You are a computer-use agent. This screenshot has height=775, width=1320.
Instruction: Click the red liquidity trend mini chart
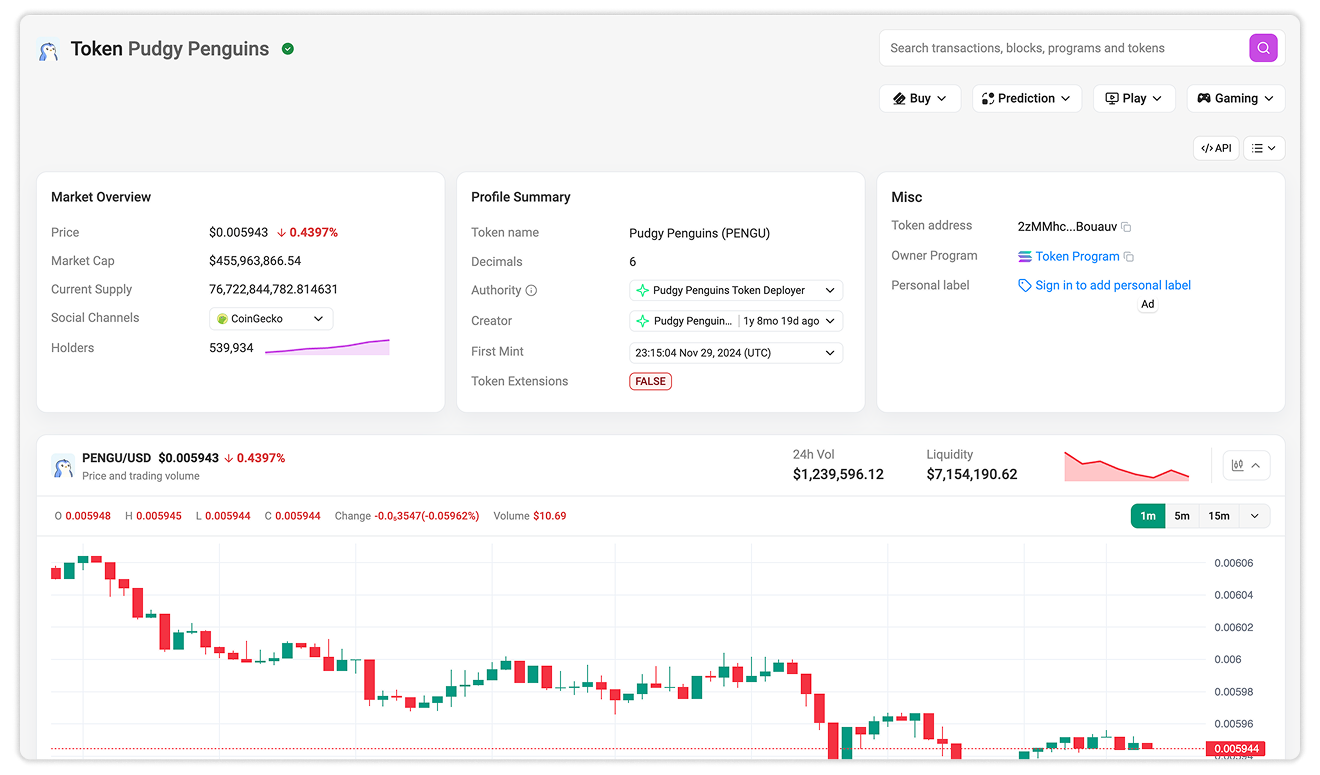click(x=1126, y=465)
